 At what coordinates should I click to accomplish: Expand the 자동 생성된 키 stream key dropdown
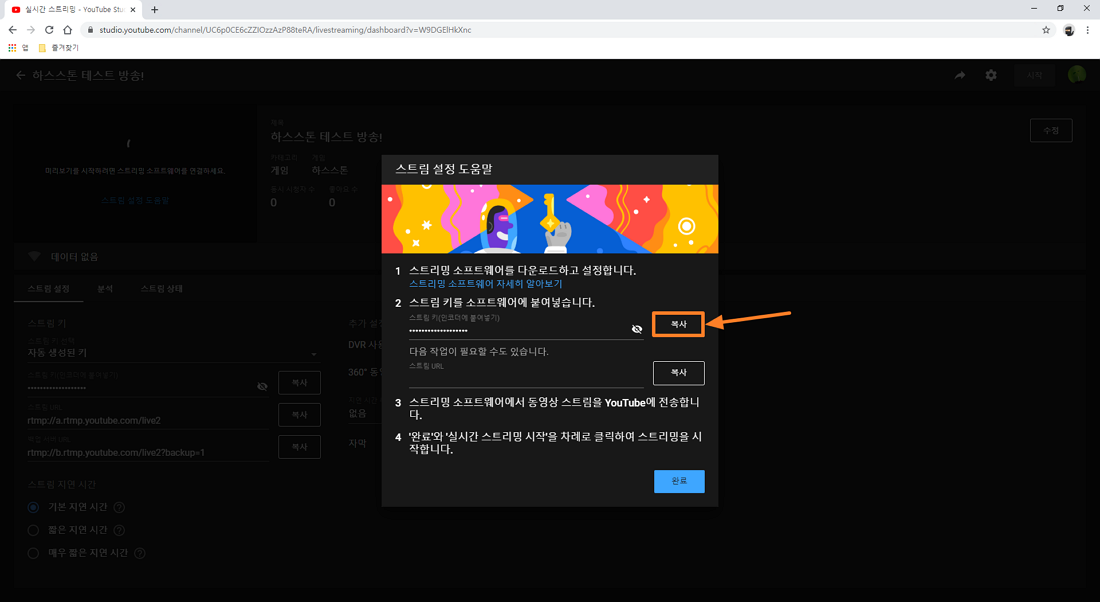[x=173, y=353]
